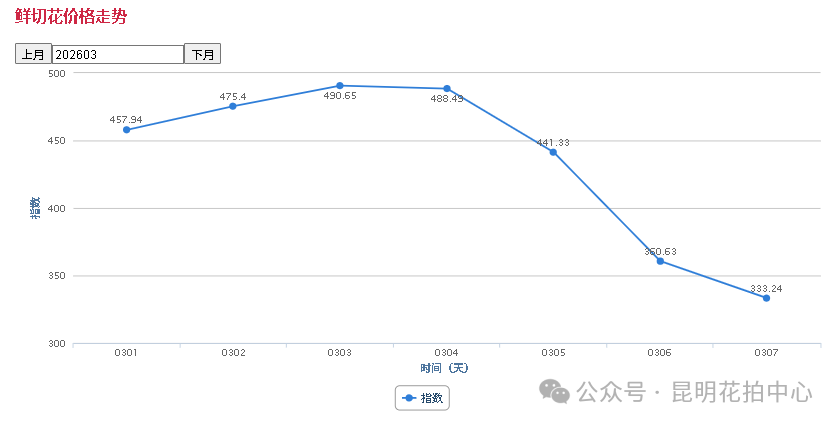The image size is (840, 426).
Task: Focus the 202603 month input field
Action: click(117, 54)
